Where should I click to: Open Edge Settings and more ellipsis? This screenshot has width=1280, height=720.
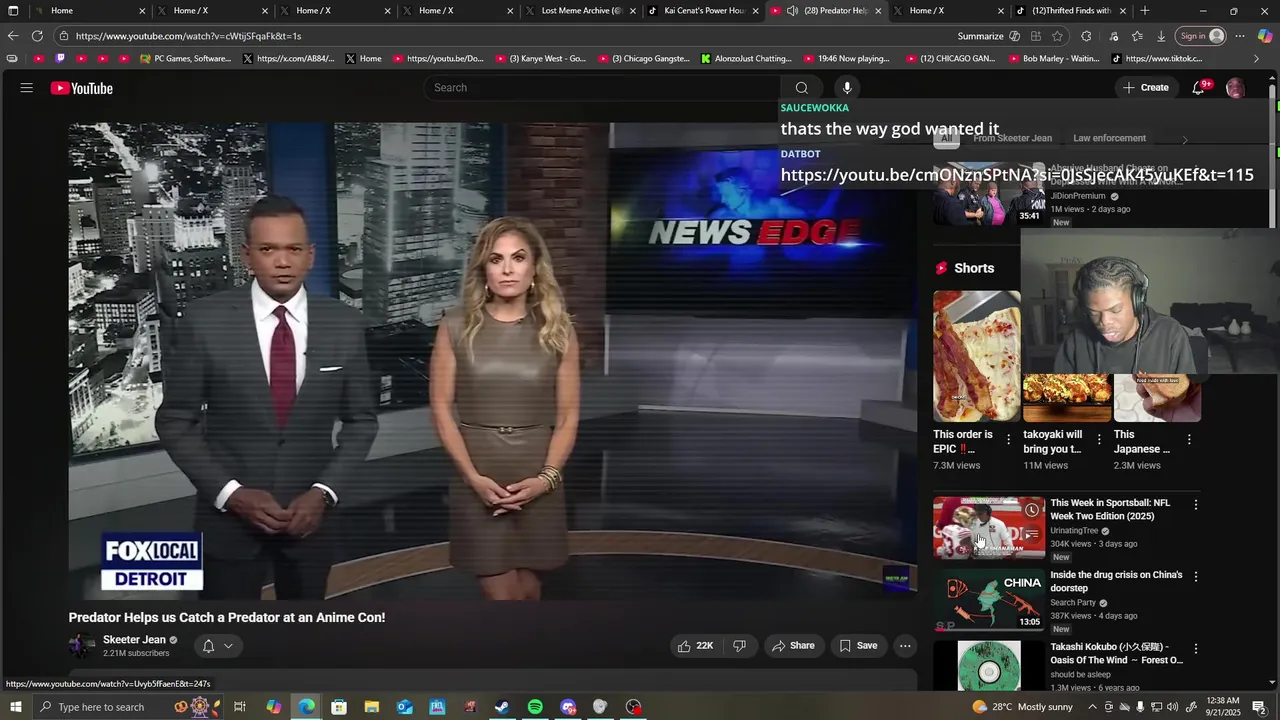point(1240,36)
